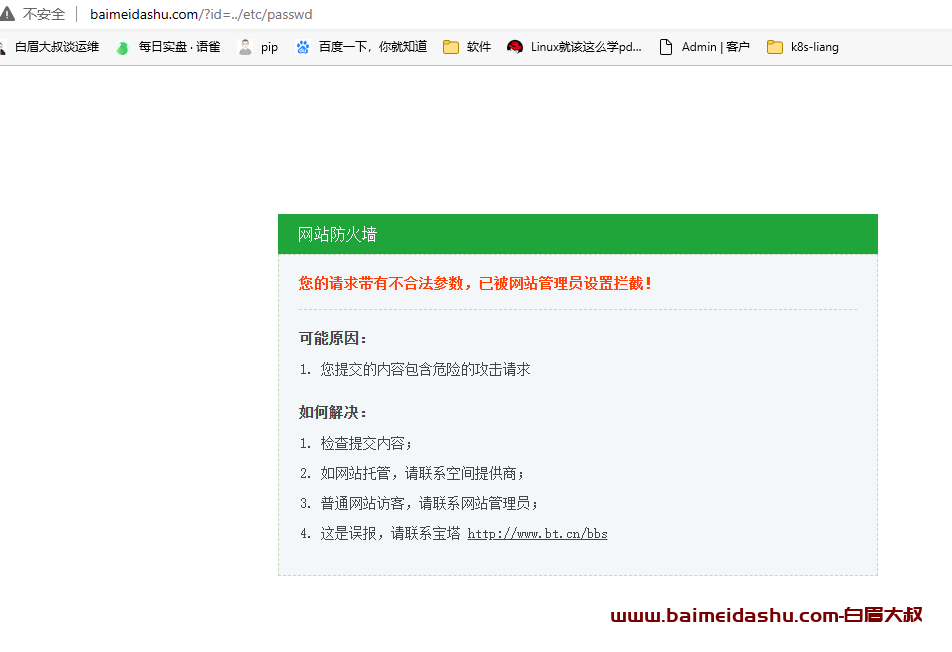The image size is (952, 652).
Task: Expand the k8s-liang bookmark folder label
Action: click(x=815, y=47)
